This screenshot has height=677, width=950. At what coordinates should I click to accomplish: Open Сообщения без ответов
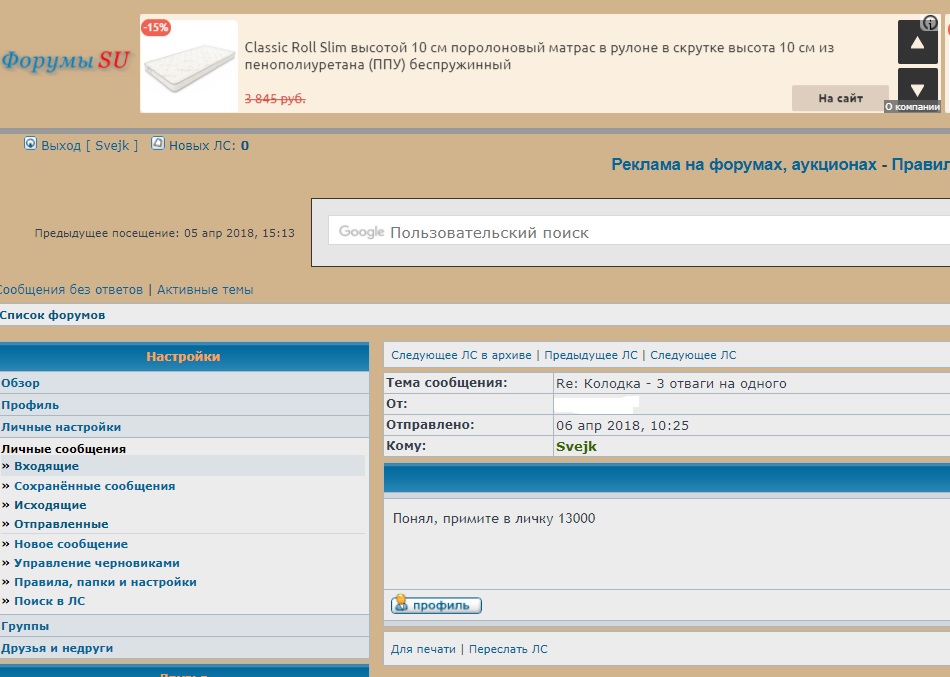[71, 290]
